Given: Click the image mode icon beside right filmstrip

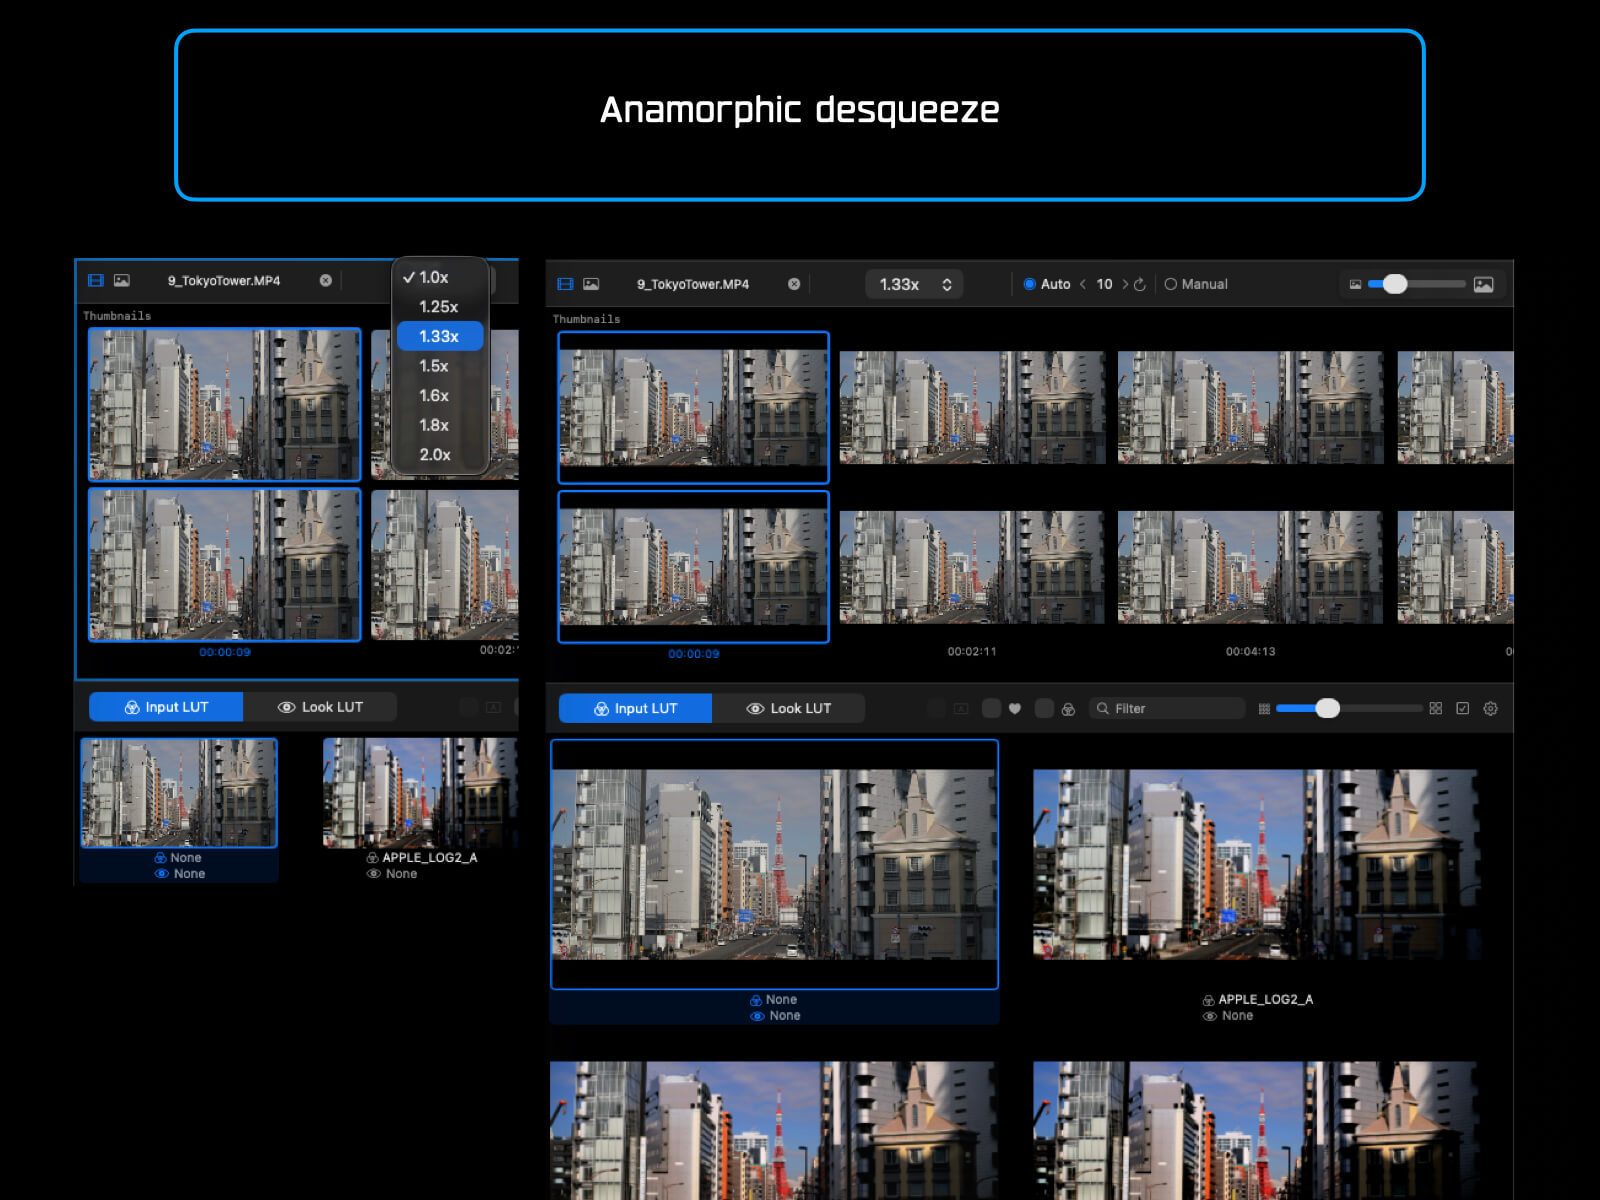Looking at the screenshot, I should pos(592,284).
